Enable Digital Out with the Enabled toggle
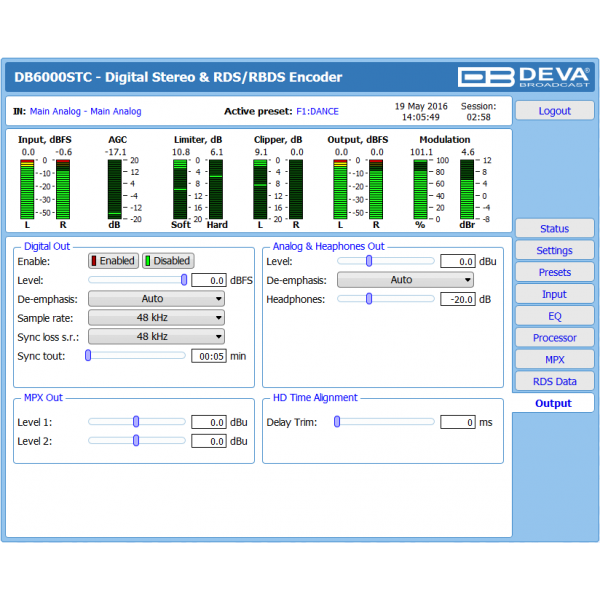The image size is (600, 600). pos(113,261)
